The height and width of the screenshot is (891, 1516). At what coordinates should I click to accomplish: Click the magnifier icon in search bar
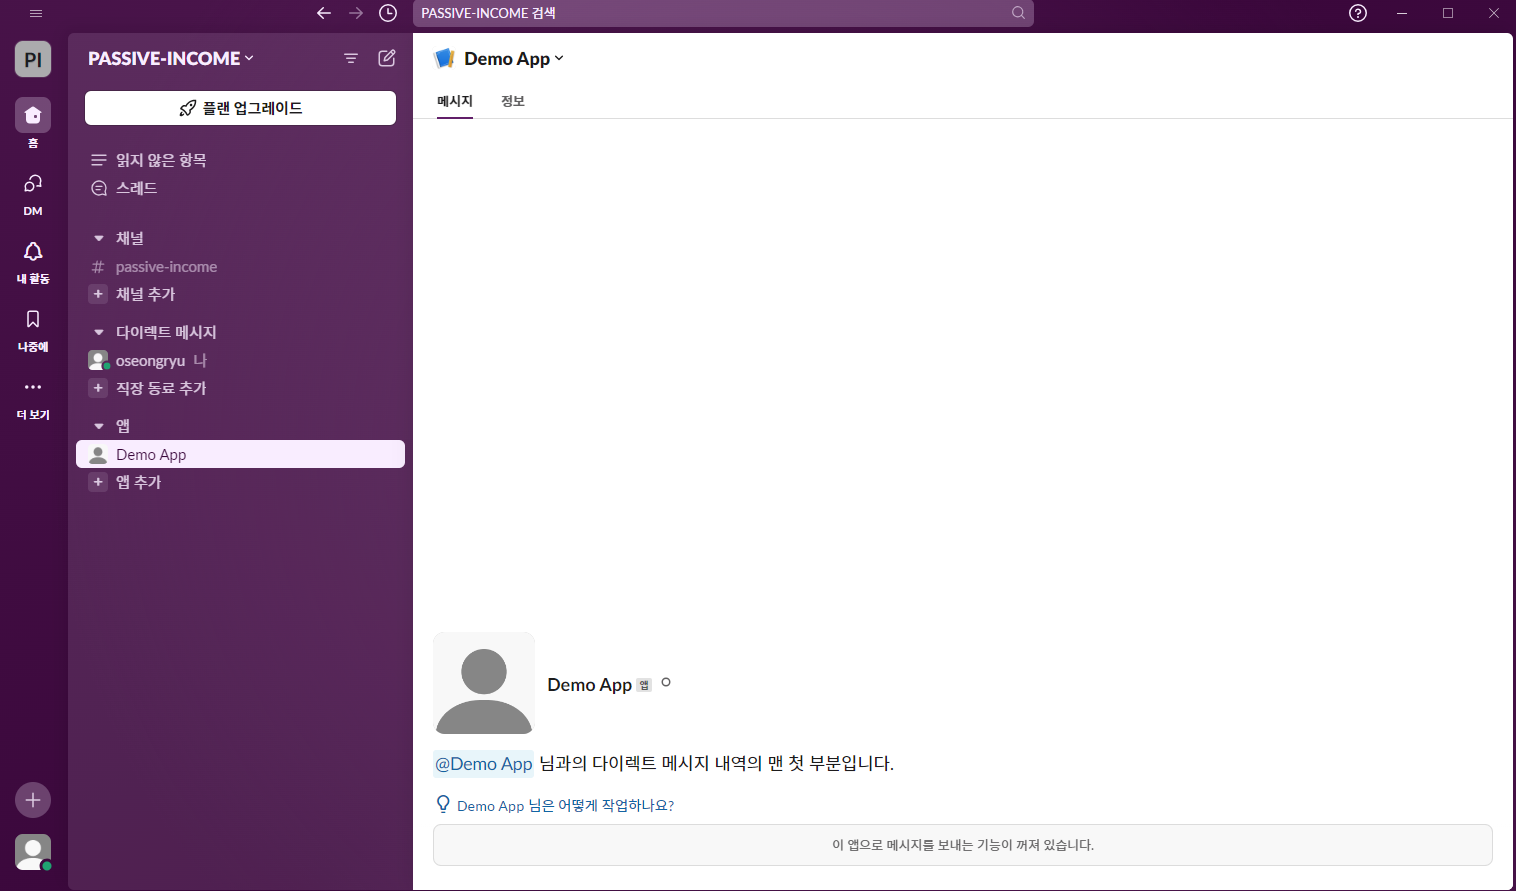click(x=1018, y=13)
